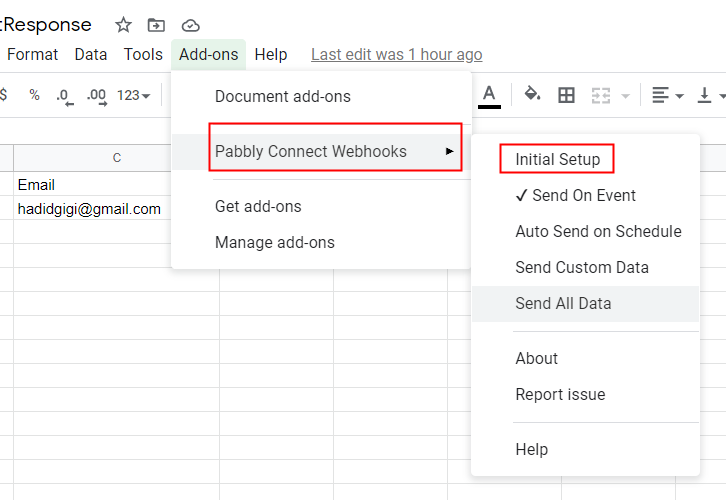Select Initial Setup in submenu
The height and width of the screenshot is (500, 726).
[585, 159]
